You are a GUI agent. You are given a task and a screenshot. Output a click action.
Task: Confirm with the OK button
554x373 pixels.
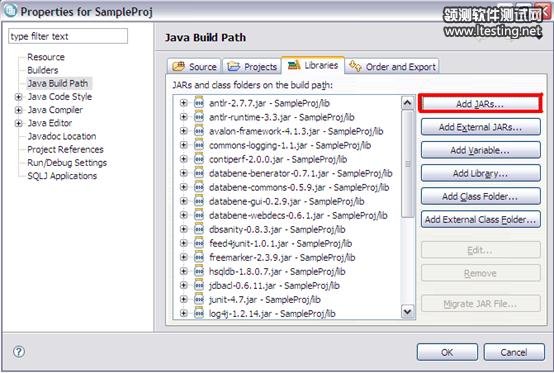[x=447, y=352]
